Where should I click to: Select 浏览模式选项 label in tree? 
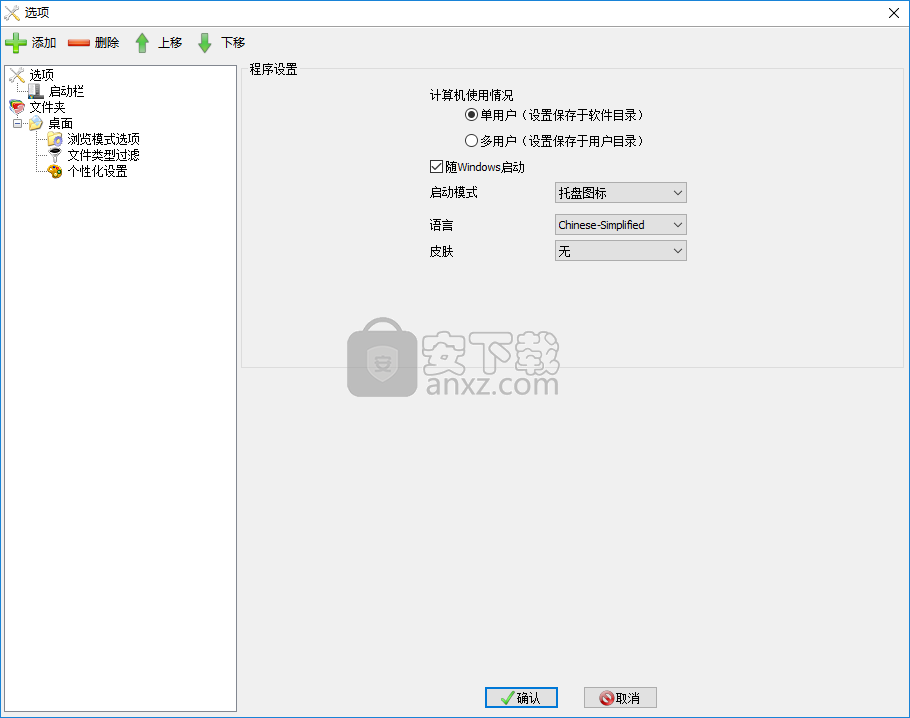[x=103, y=139]
